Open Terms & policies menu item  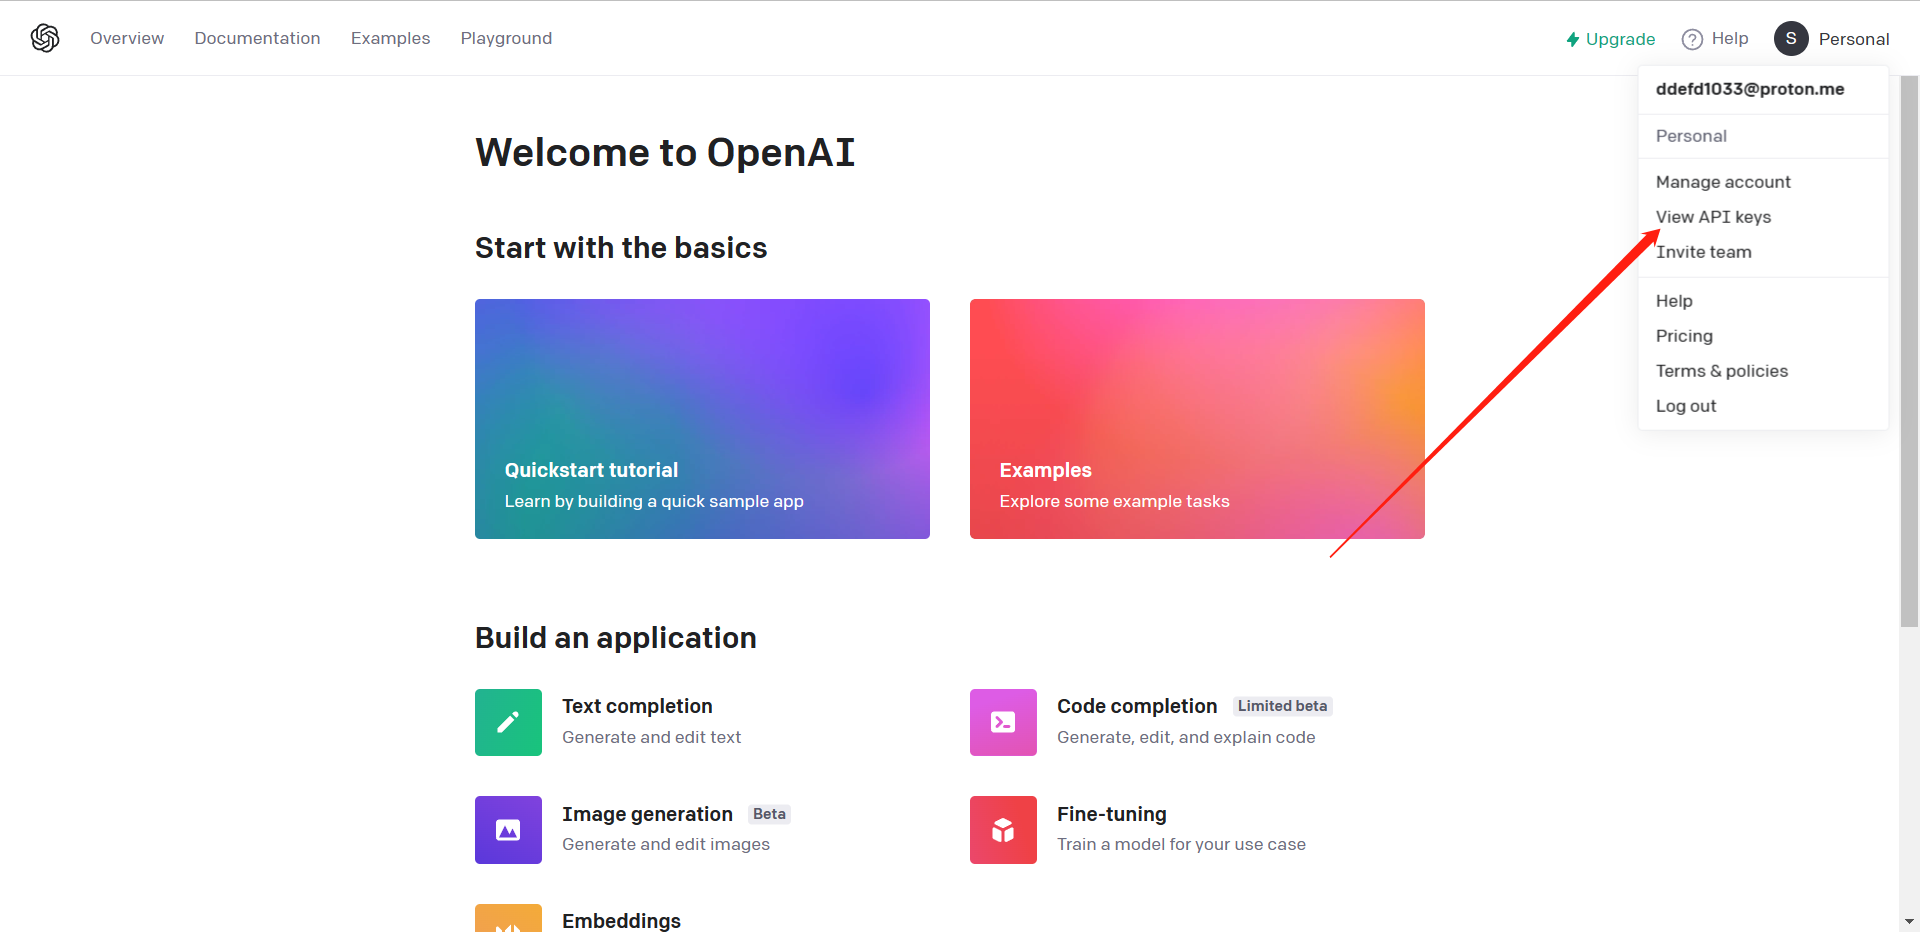[1722, 371]
